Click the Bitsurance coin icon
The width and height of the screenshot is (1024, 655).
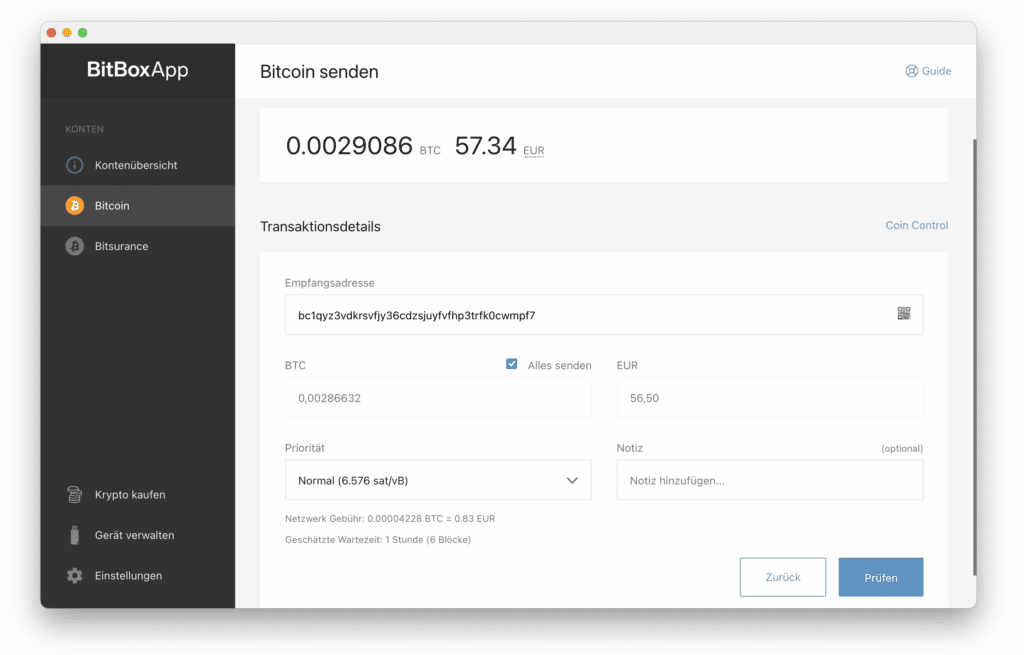74,246
